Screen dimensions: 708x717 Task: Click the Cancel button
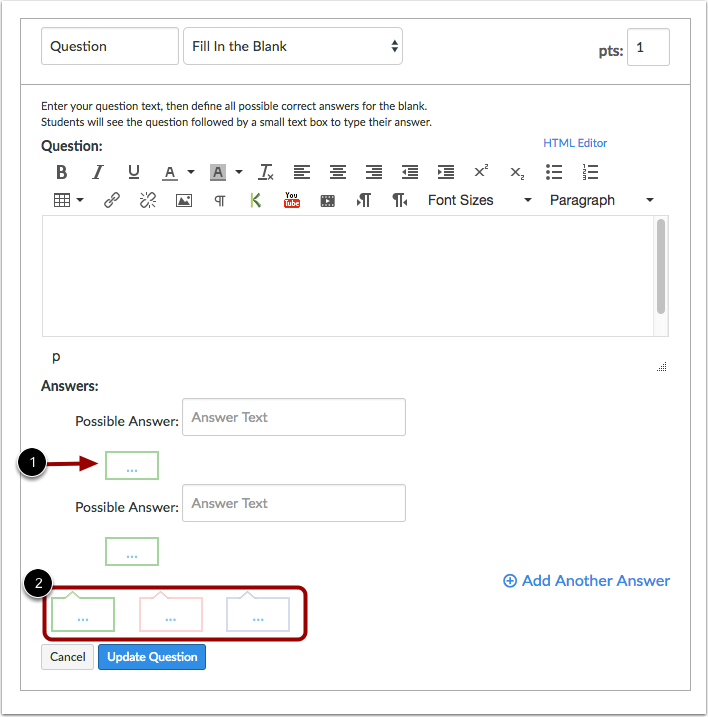67,657
